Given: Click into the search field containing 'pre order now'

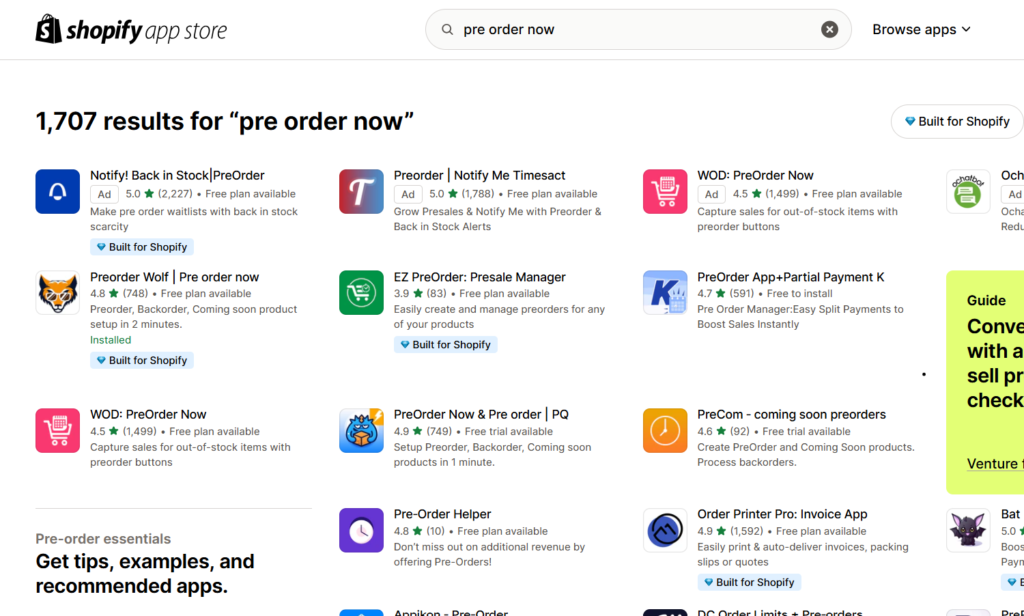Looking at the screenshot, I should point(638,29).
